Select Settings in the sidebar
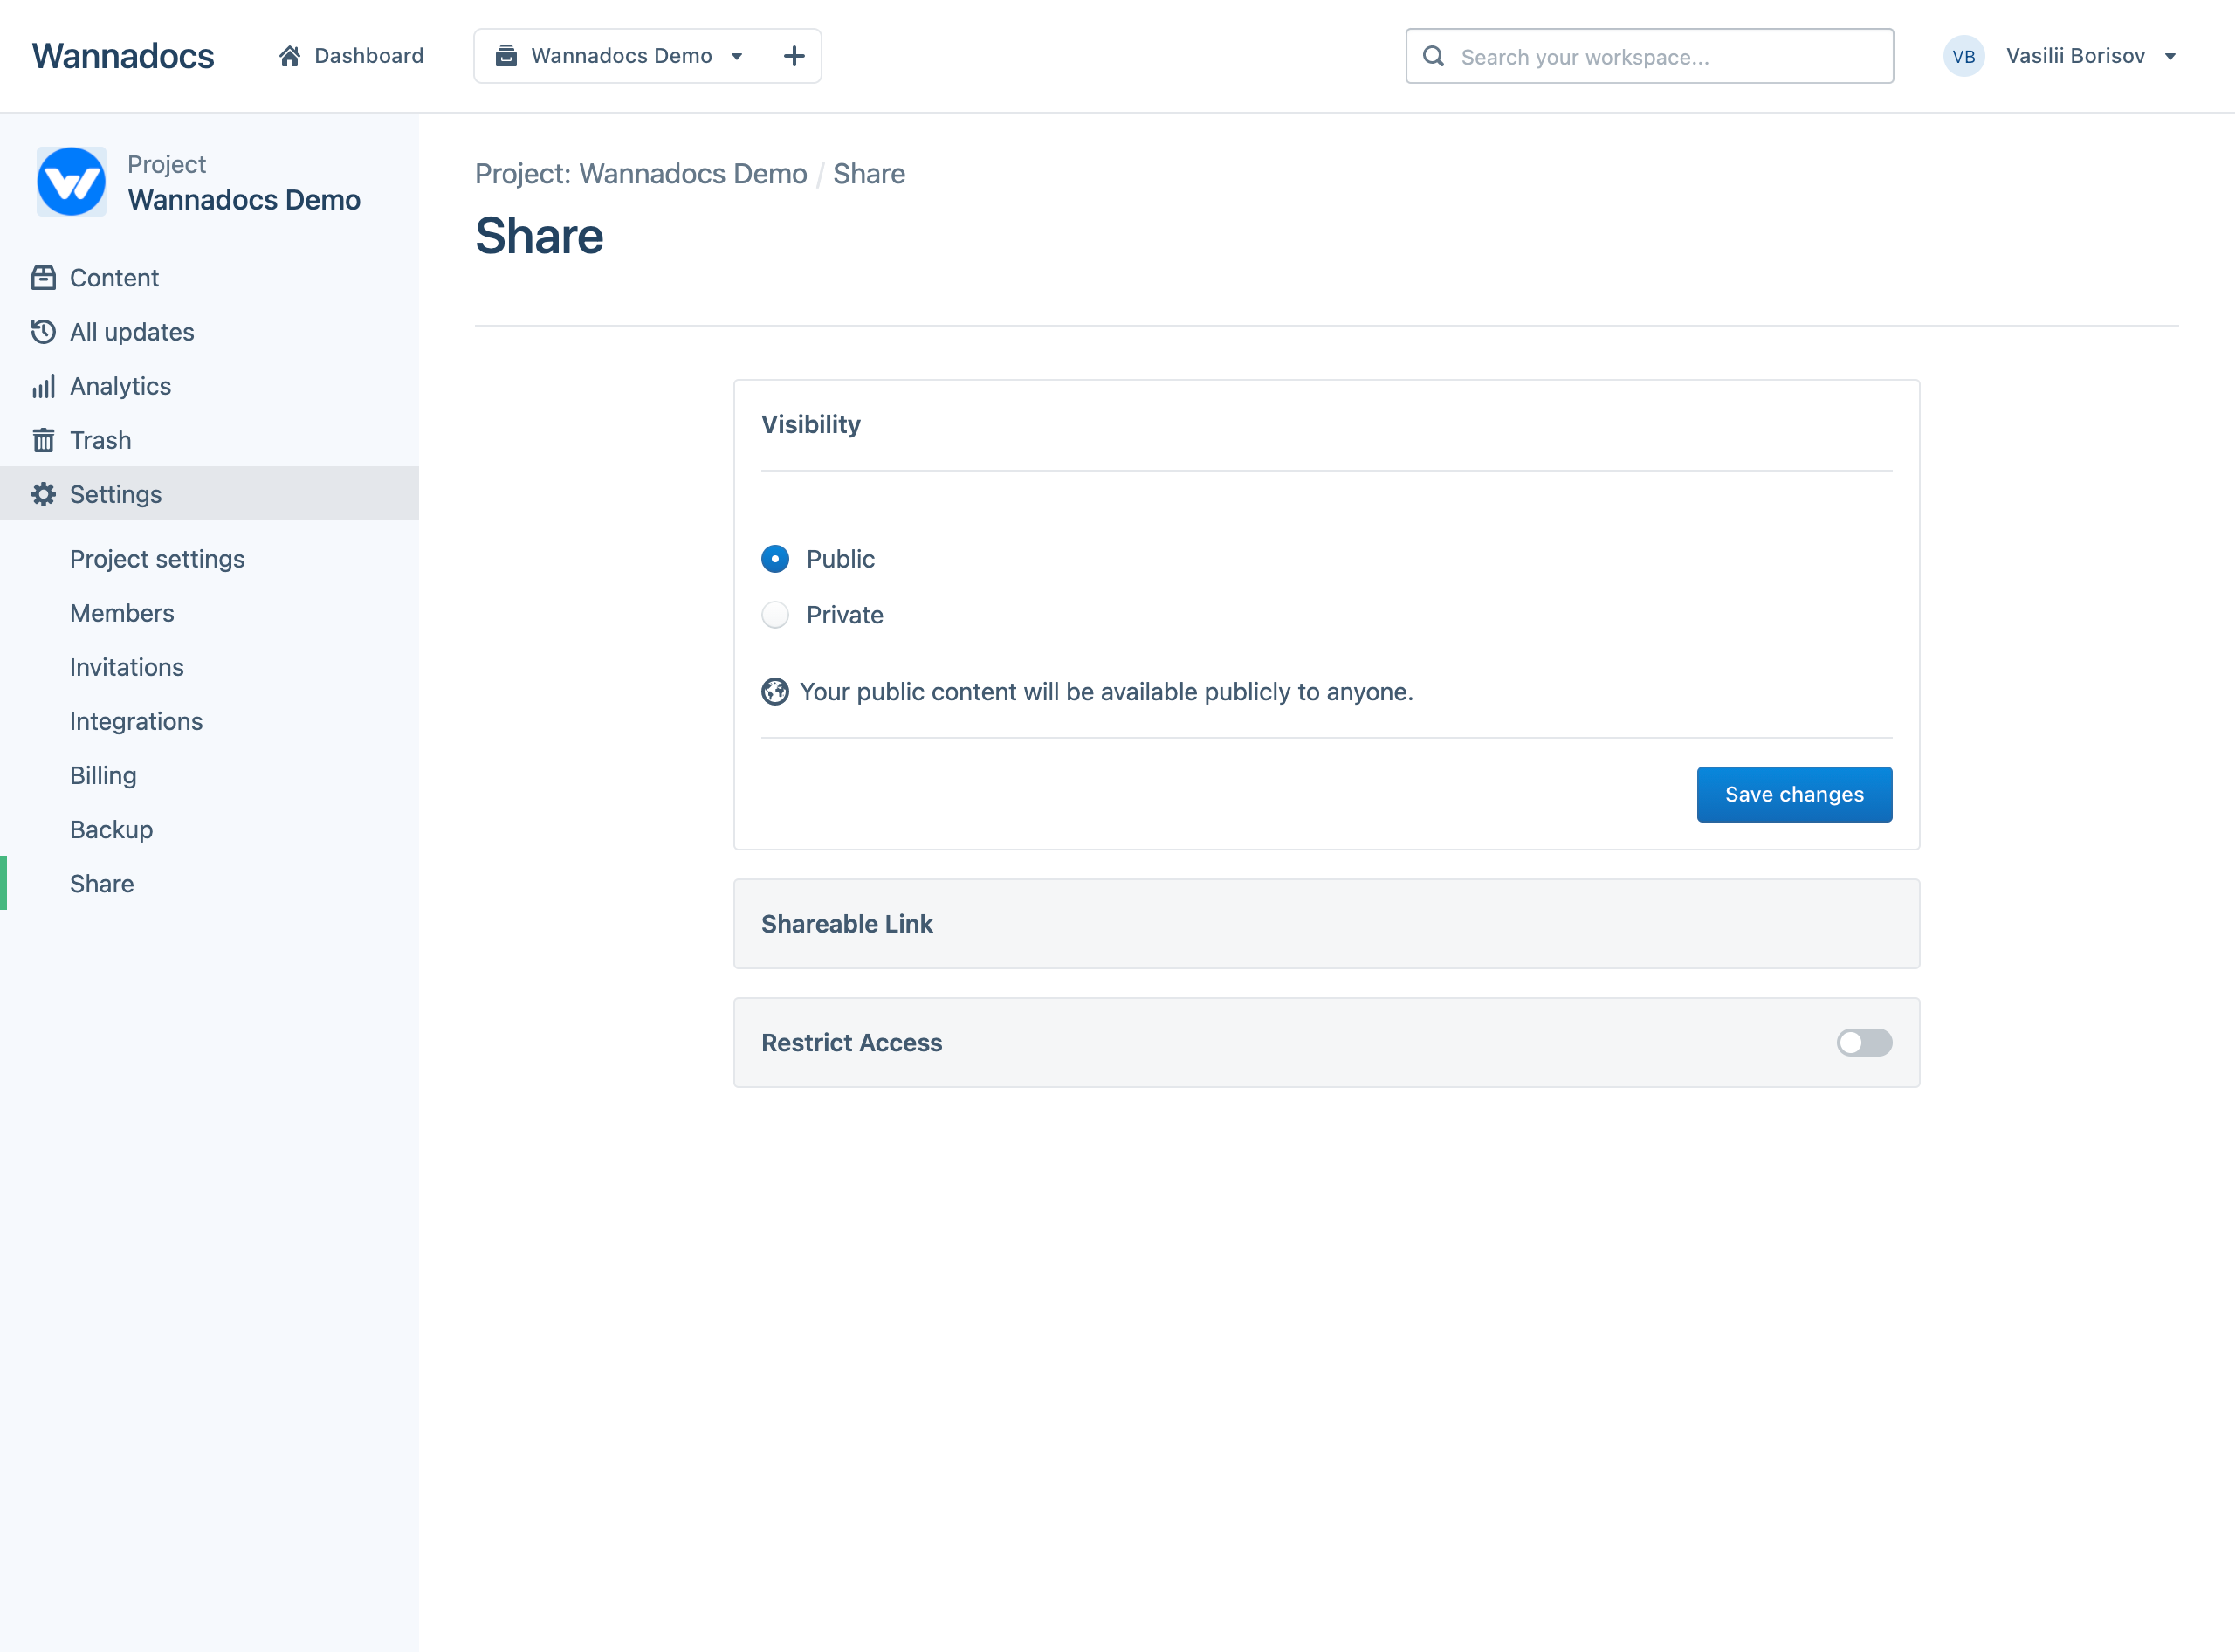The width and height of the screenshot is (2235, 1652). pos(209,494)
